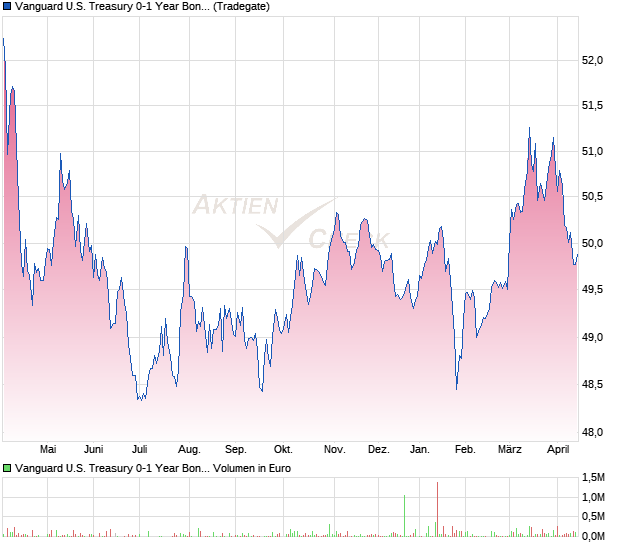The width and height of the screenshot is (620, 546).
Task: Click the price low point in early February
Action: 457,388
